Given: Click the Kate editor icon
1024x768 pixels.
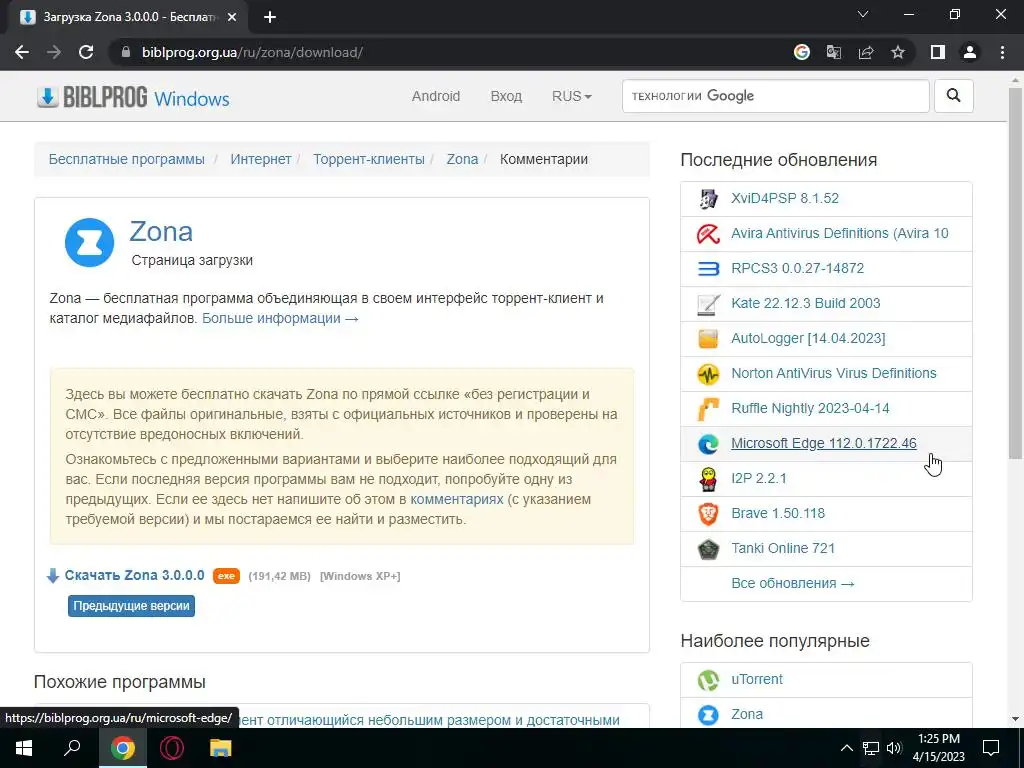Looking at the screenshot, I should (708, 304).
